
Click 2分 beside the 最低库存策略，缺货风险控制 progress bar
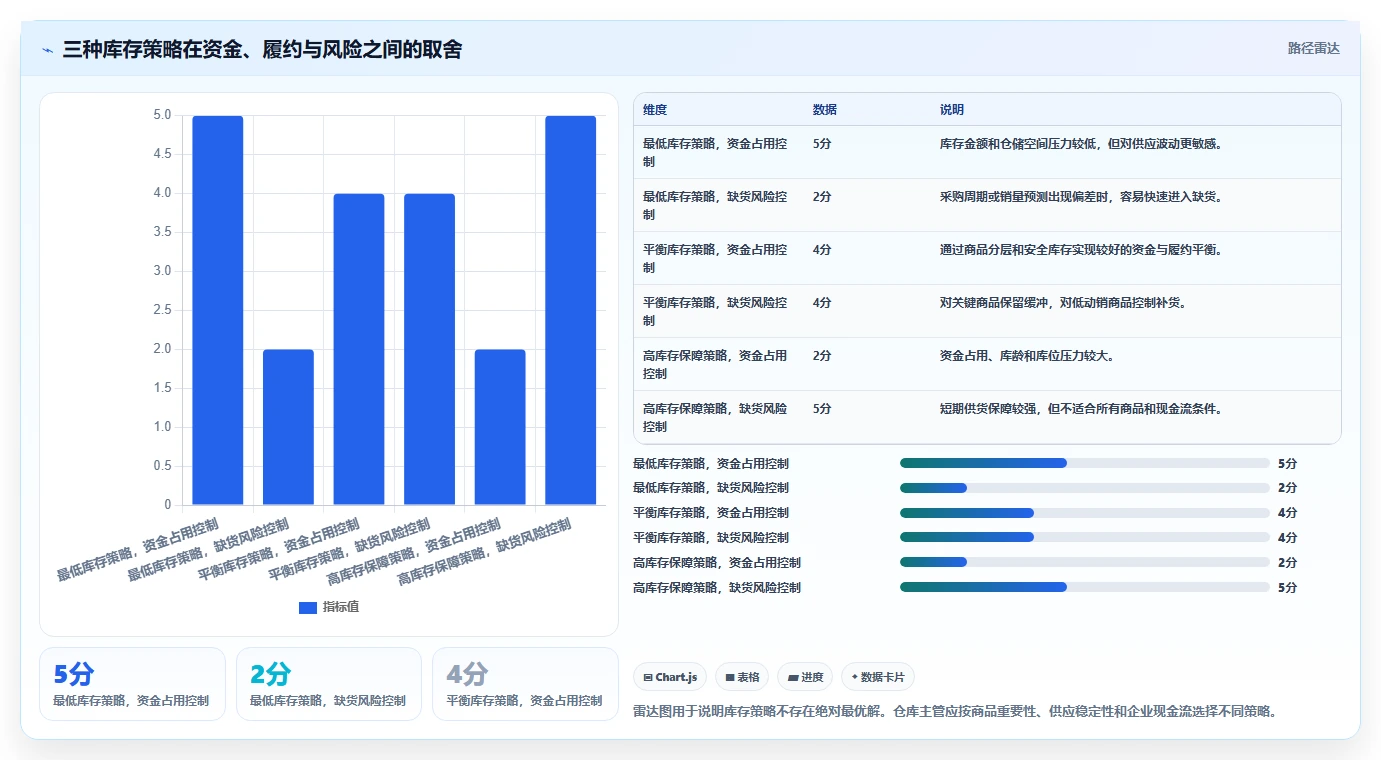[x=1288, y=488]
